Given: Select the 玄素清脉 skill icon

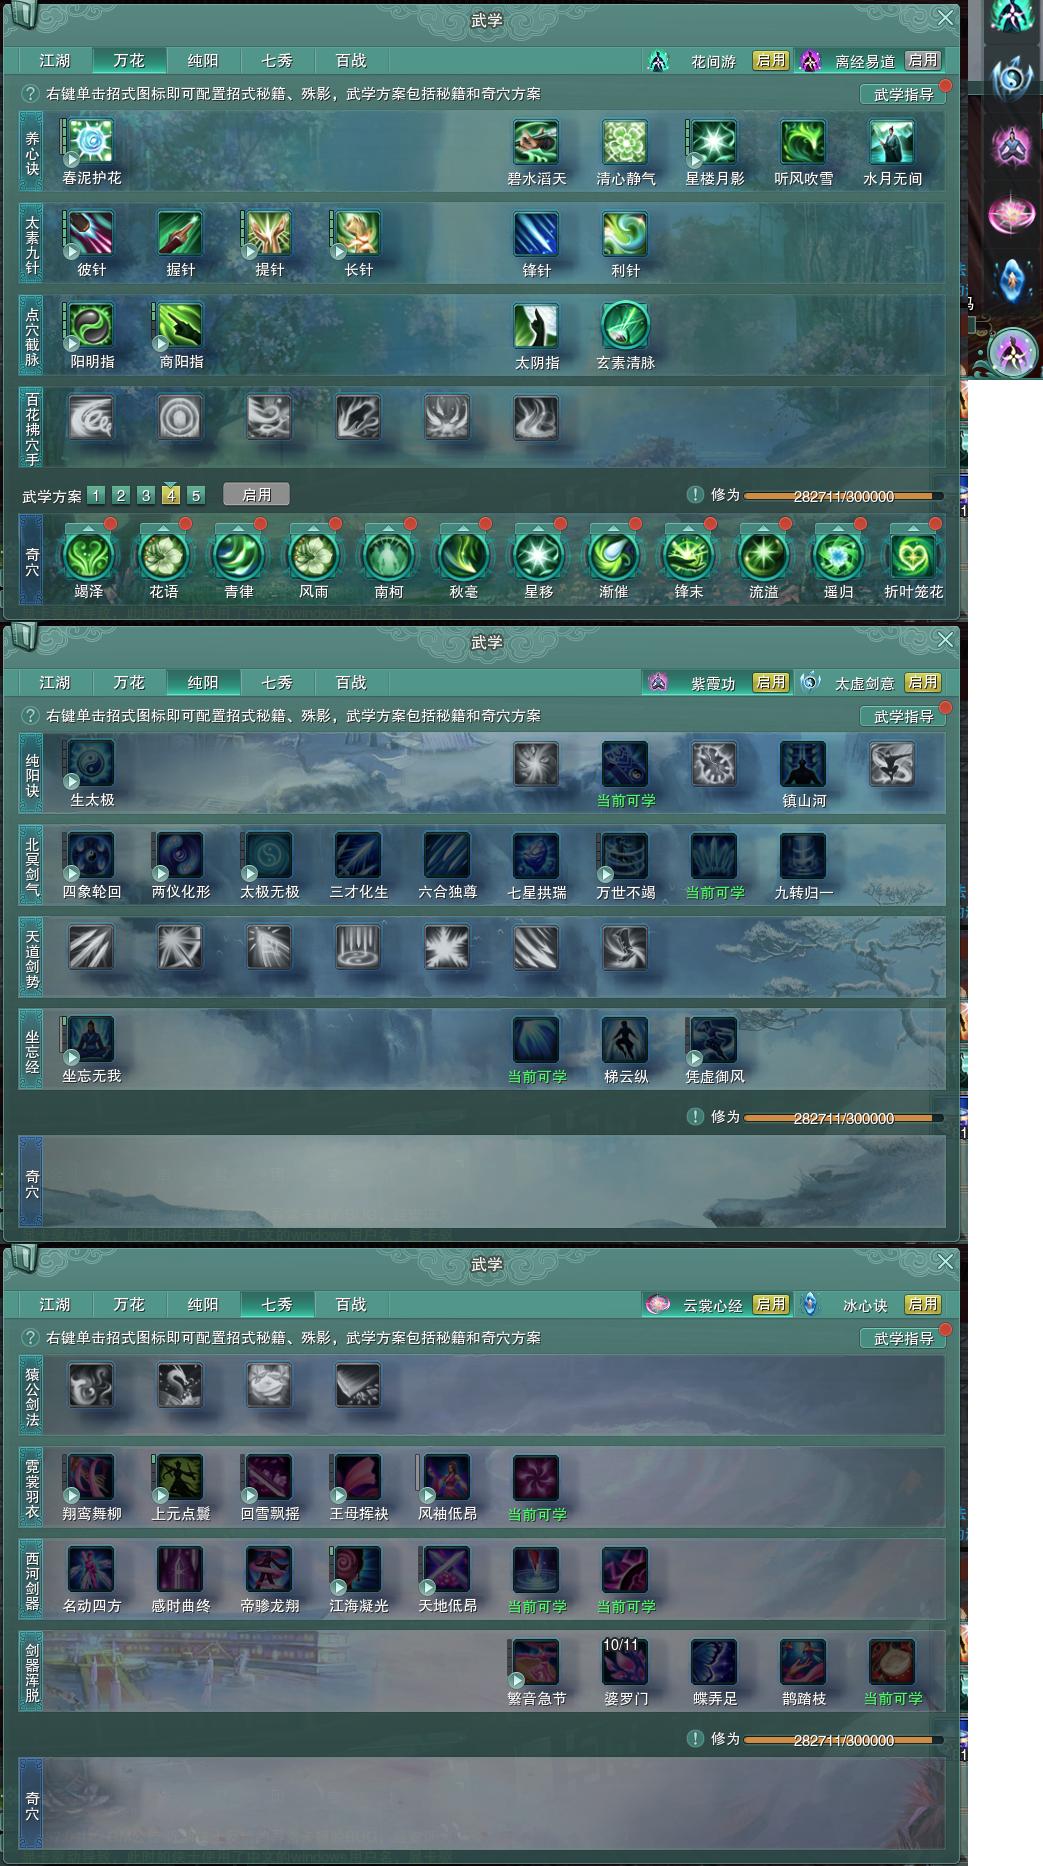Looking at the screenshot, I should tap(625, 327).
